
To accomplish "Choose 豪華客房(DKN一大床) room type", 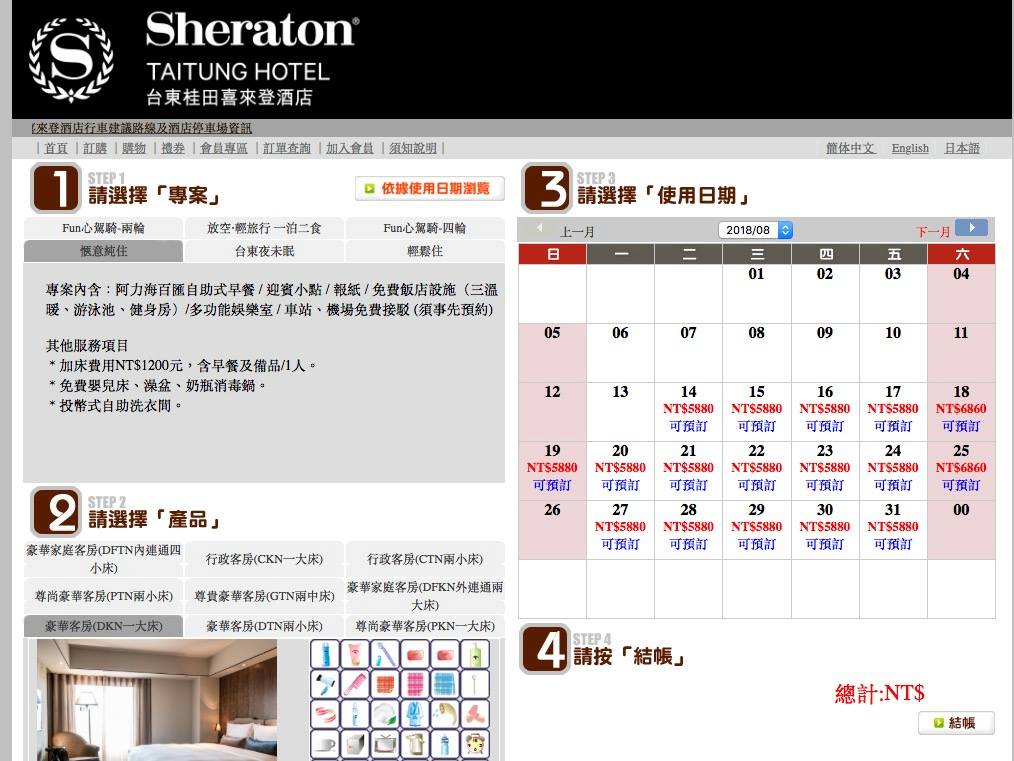I will click(x=103, y=626).
